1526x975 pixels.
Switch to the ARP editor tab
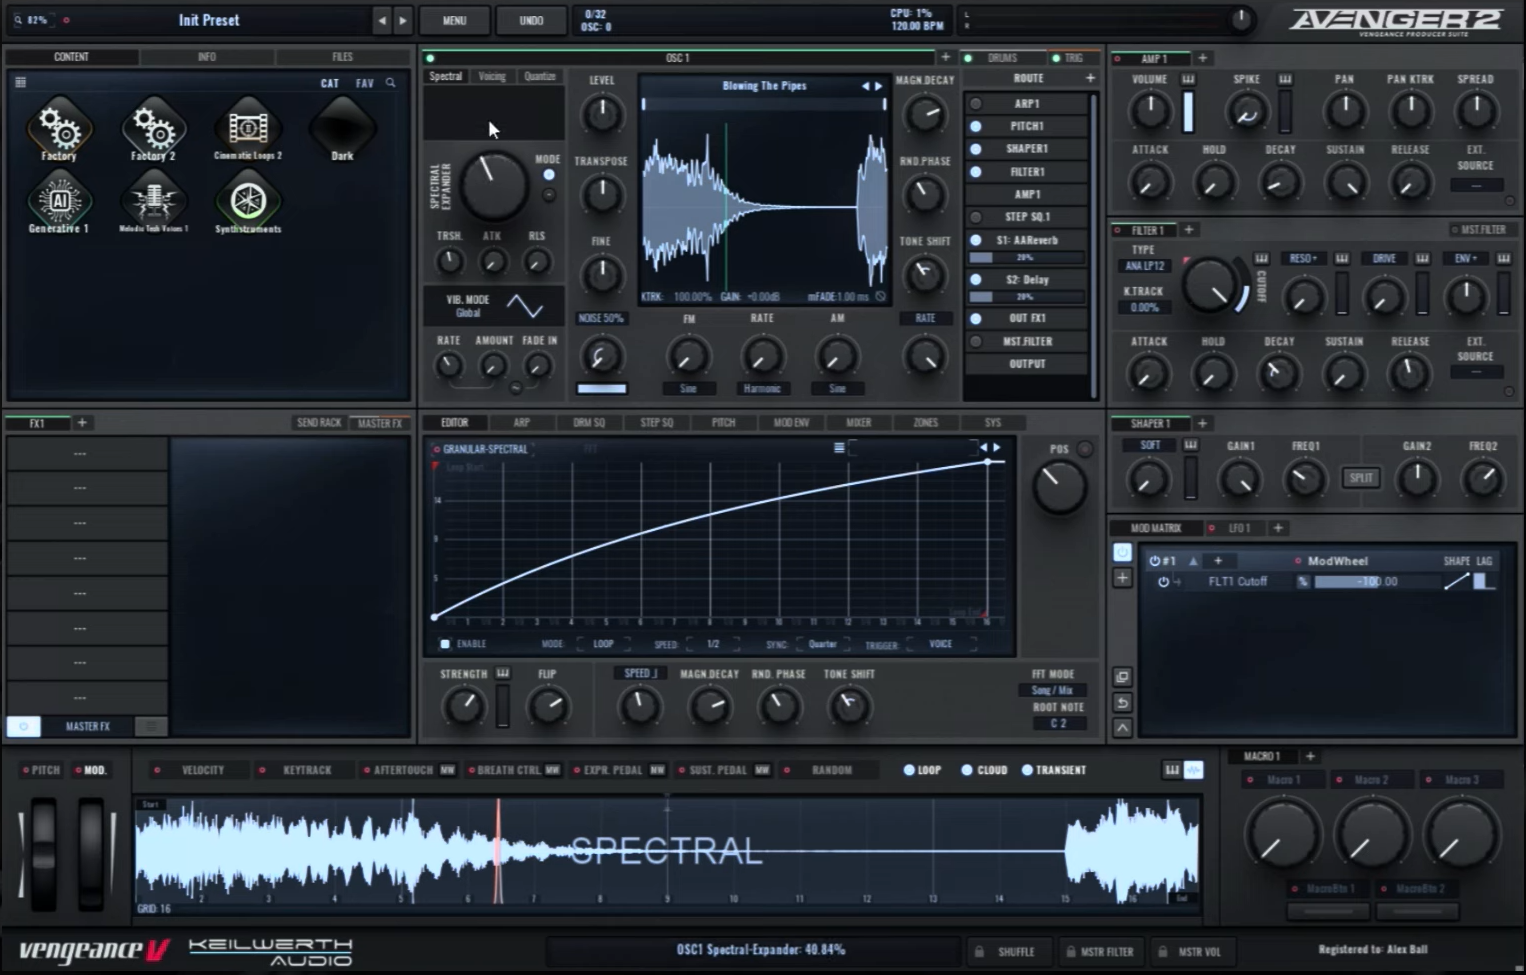[x=521, y=423]
